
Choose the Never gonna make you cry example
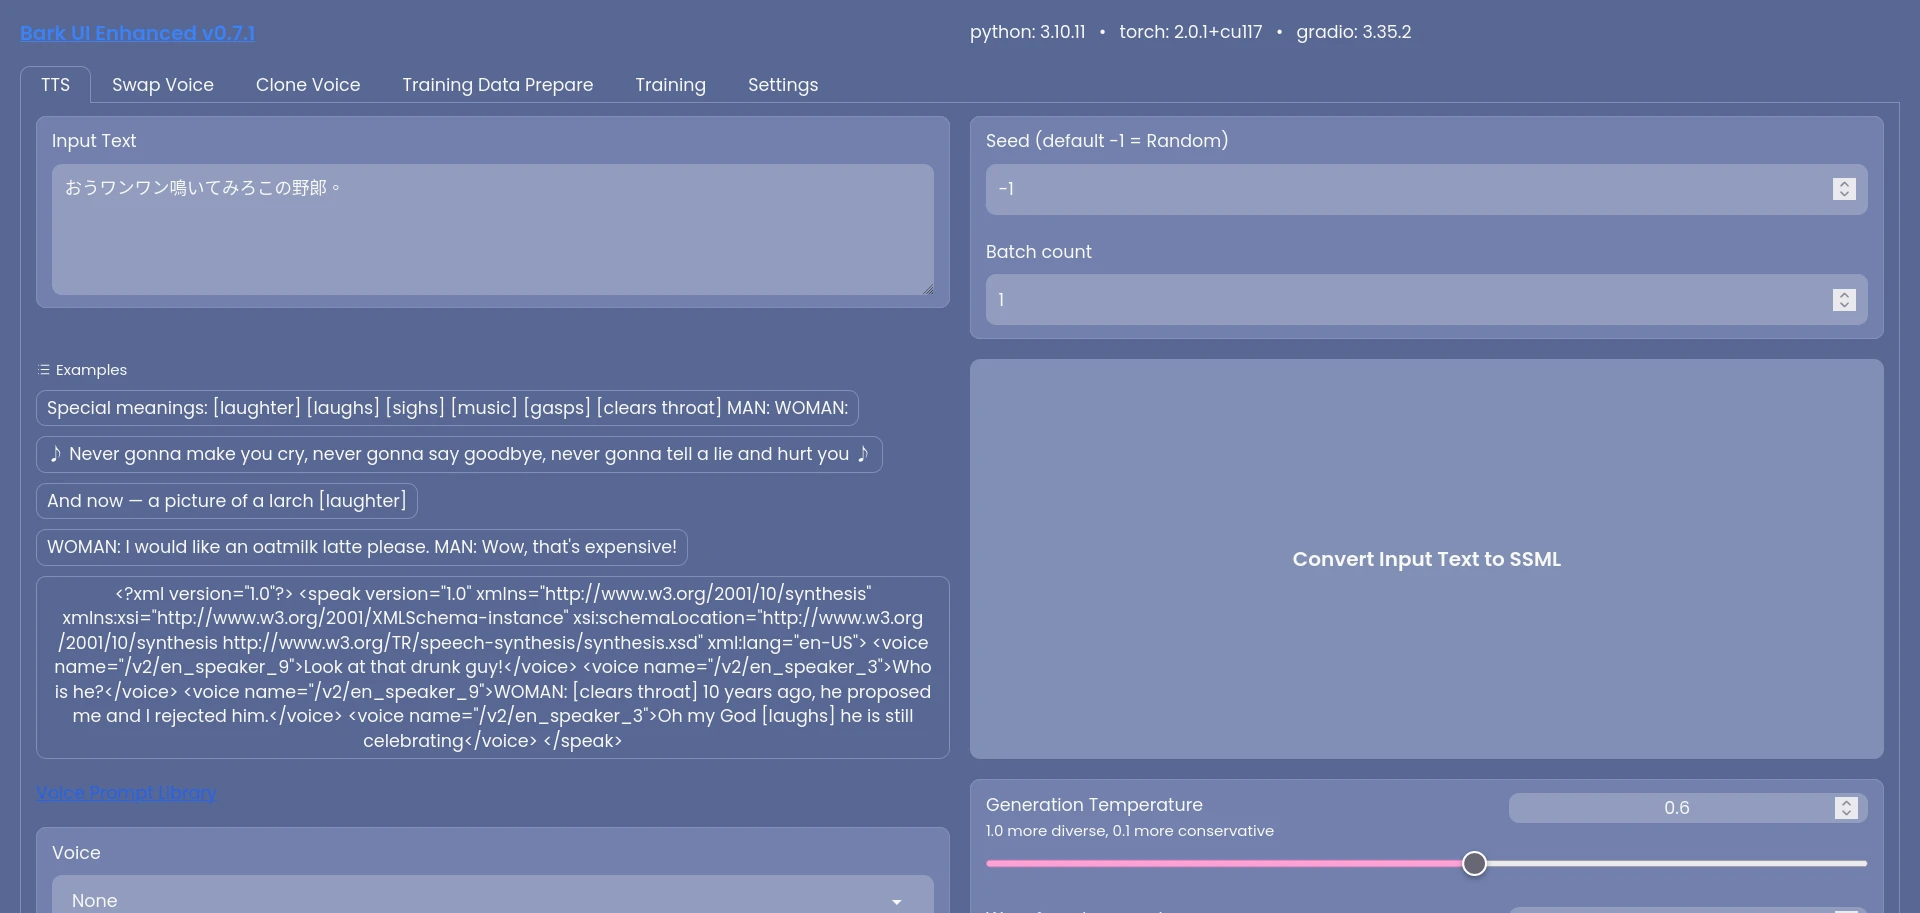459,454
